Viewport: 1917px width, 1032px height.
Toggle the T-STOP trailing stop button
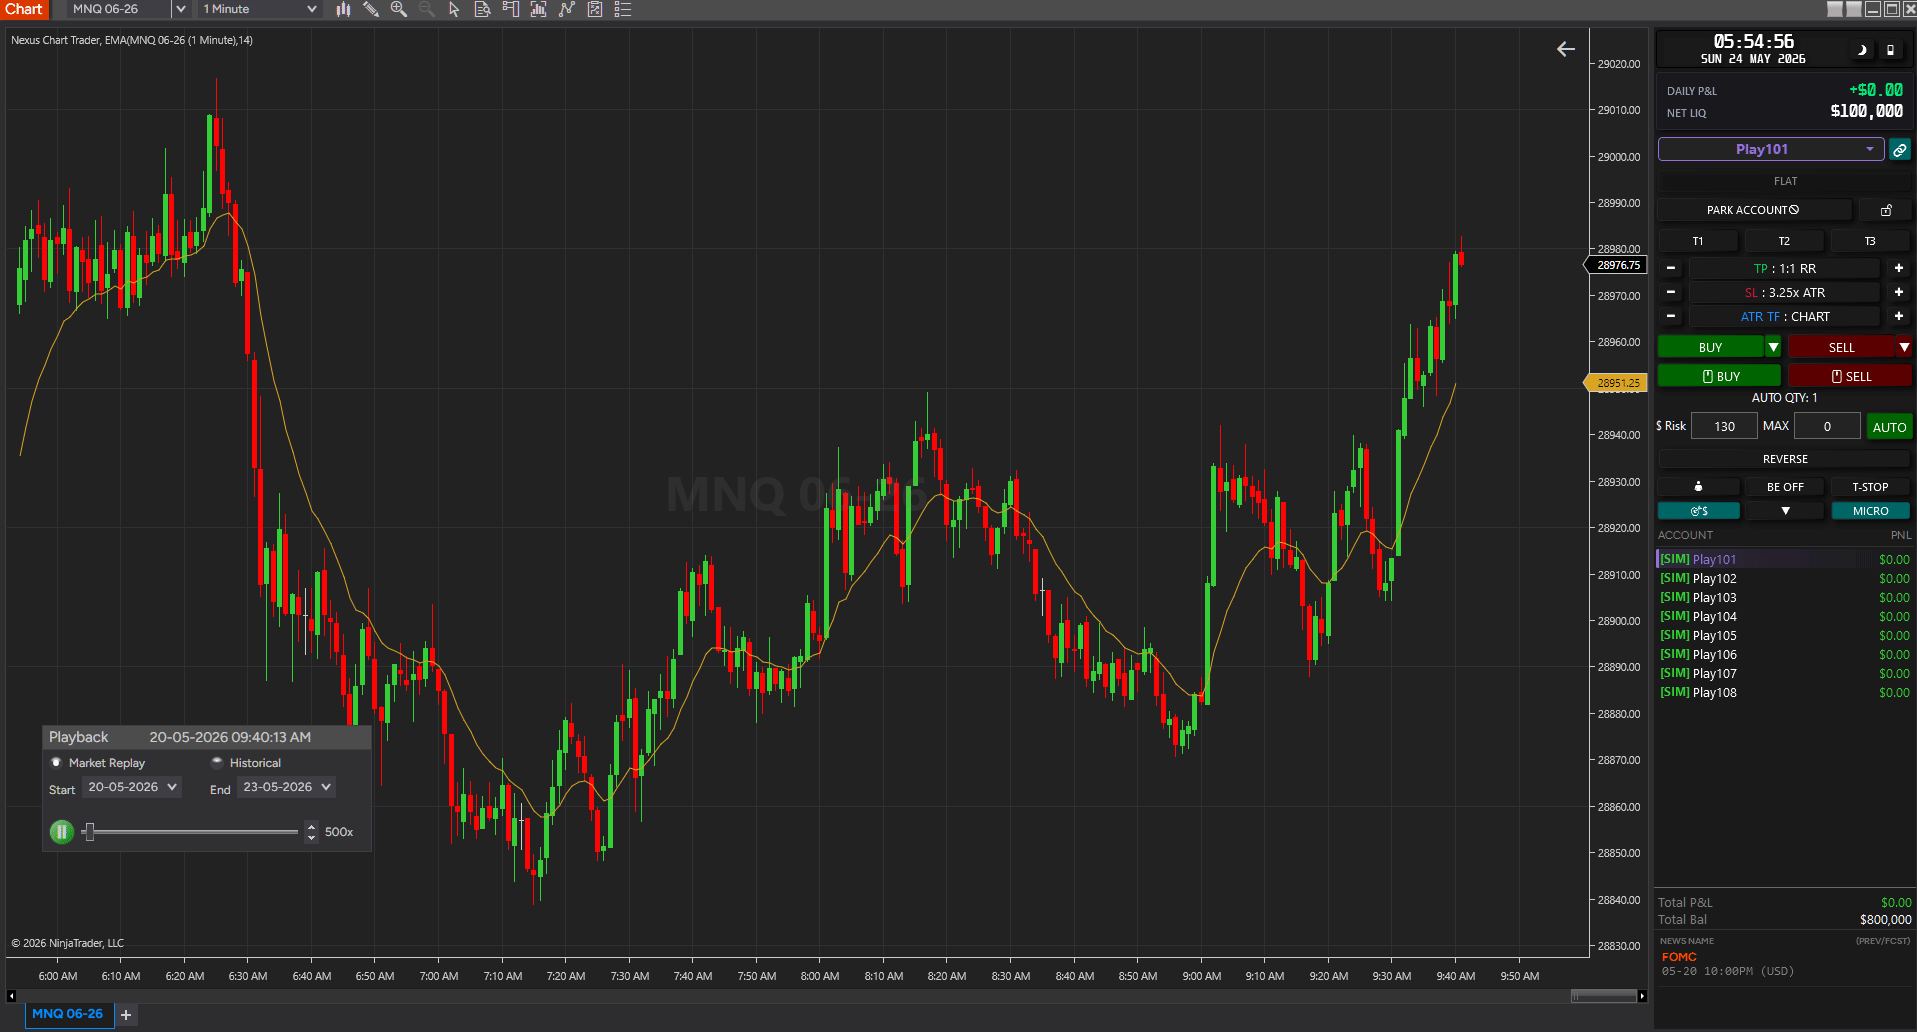[1870, 487]
